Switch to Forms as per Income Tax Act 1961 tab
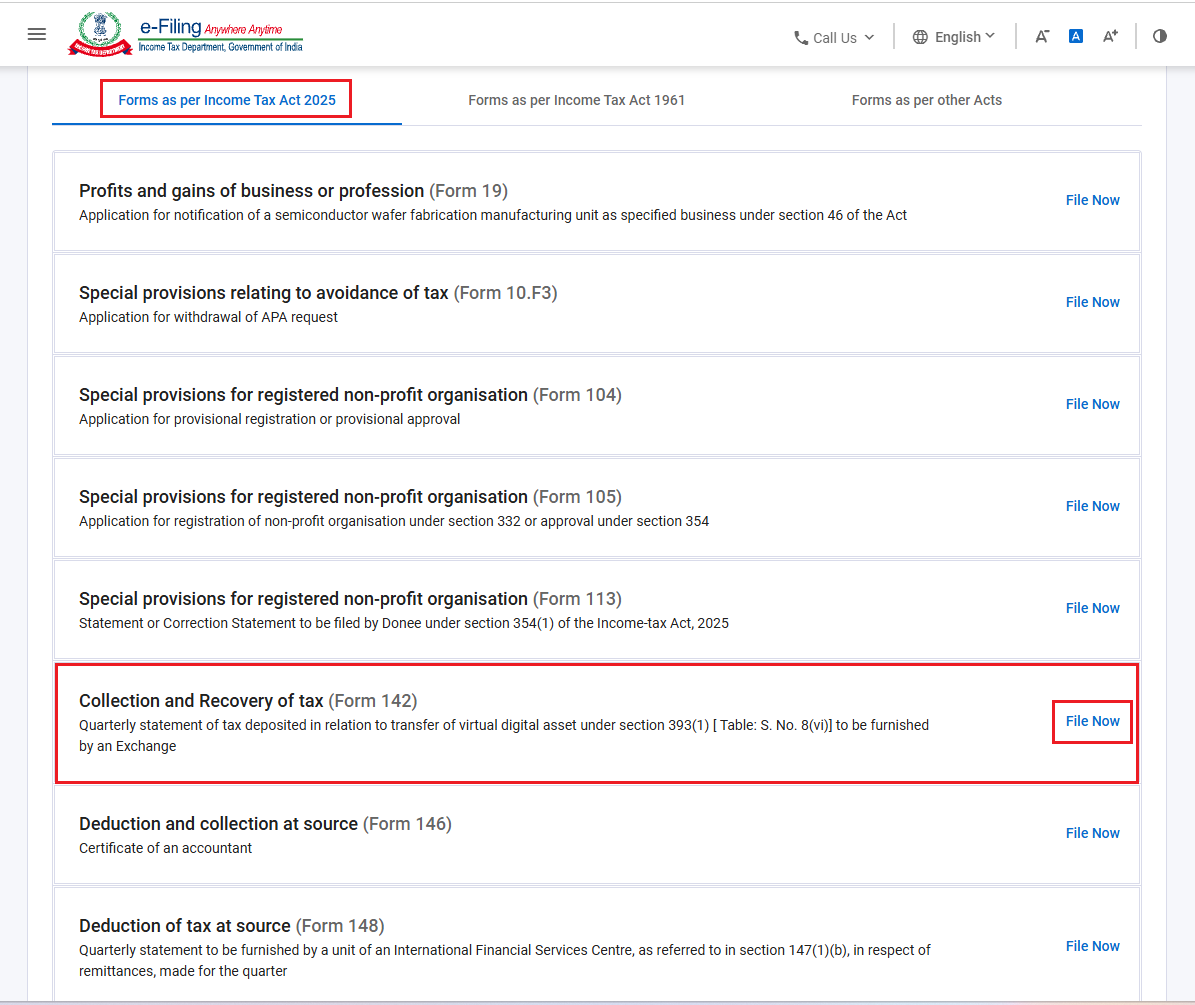The image size is (1195, 1005). [x=576, y=100]
